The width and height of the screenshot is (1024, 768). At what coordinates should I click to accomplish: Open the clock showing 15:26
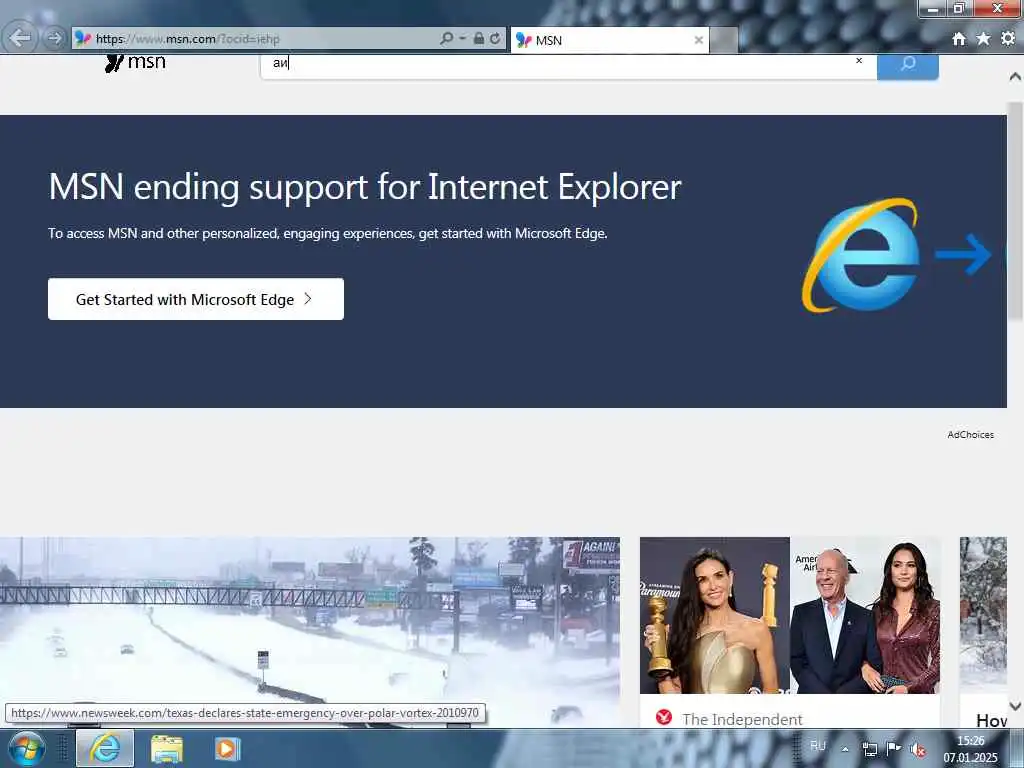[x=970, y=749]
